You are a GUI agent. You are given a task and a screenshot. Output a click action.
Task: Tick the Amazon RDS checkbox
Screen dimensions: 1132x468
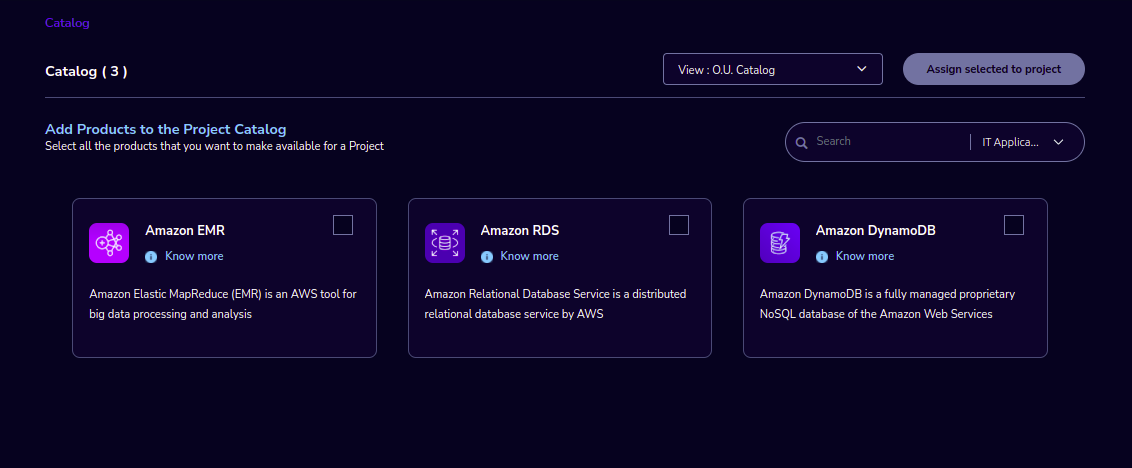tap(679, 225)
